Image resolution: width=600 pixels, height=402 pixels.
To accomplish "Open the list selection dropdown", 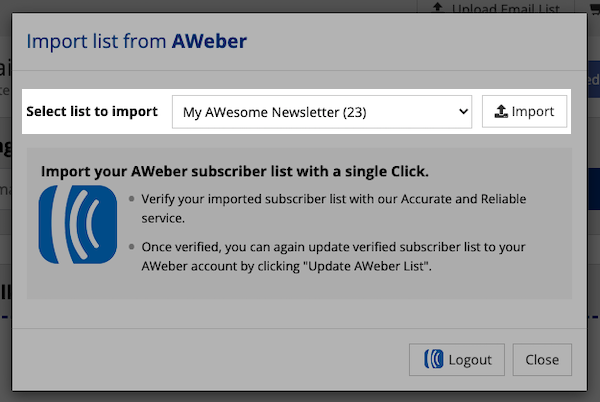I will point(321,112).
